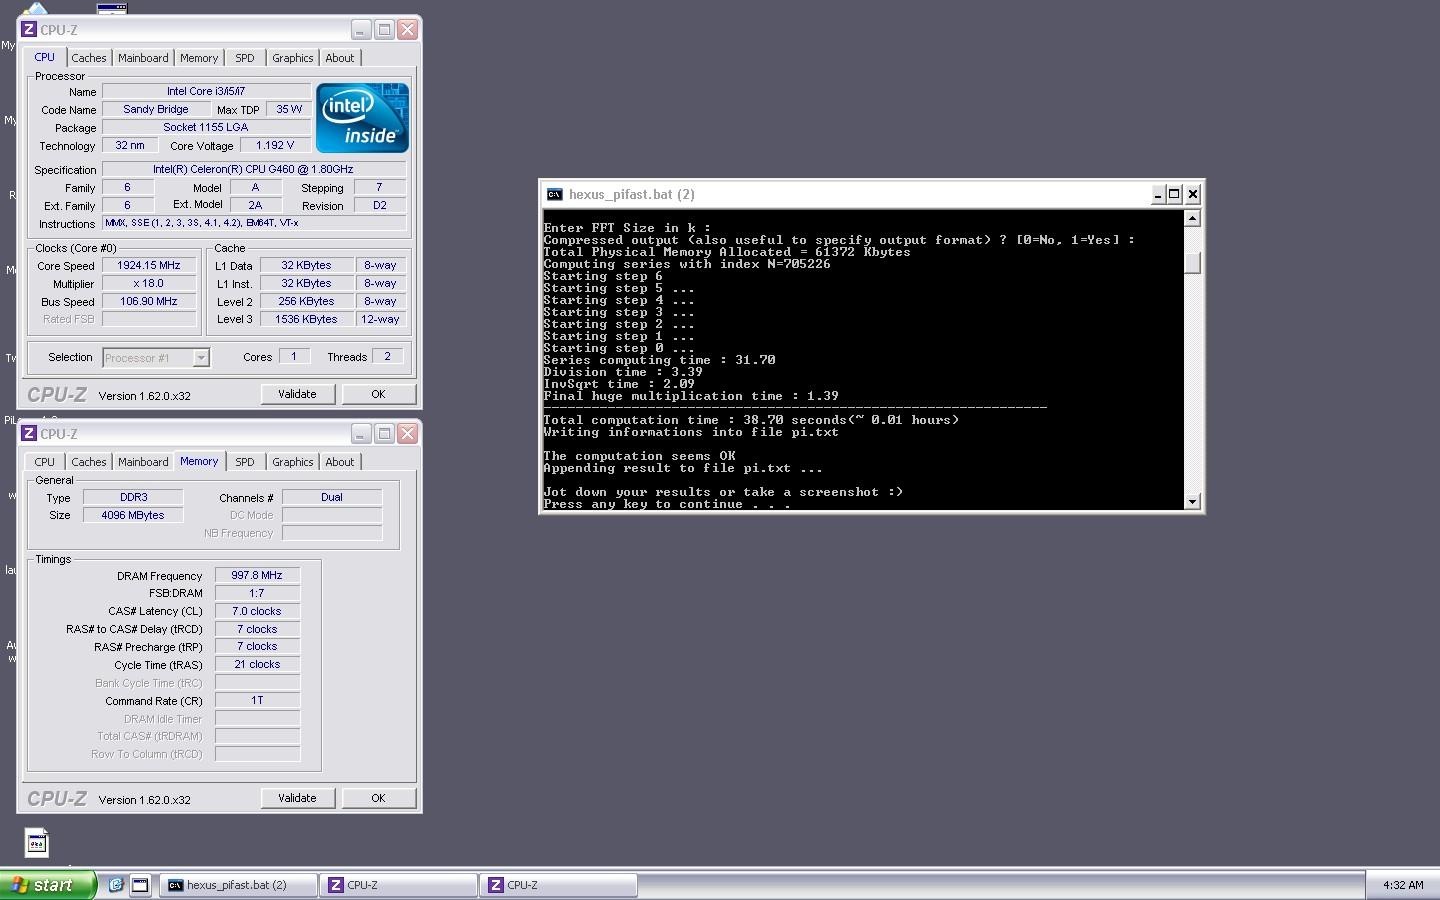Switch to hexus_pifast.bat taskbar button
This screenshot has height=900, width=1440.
coord(237,885)
